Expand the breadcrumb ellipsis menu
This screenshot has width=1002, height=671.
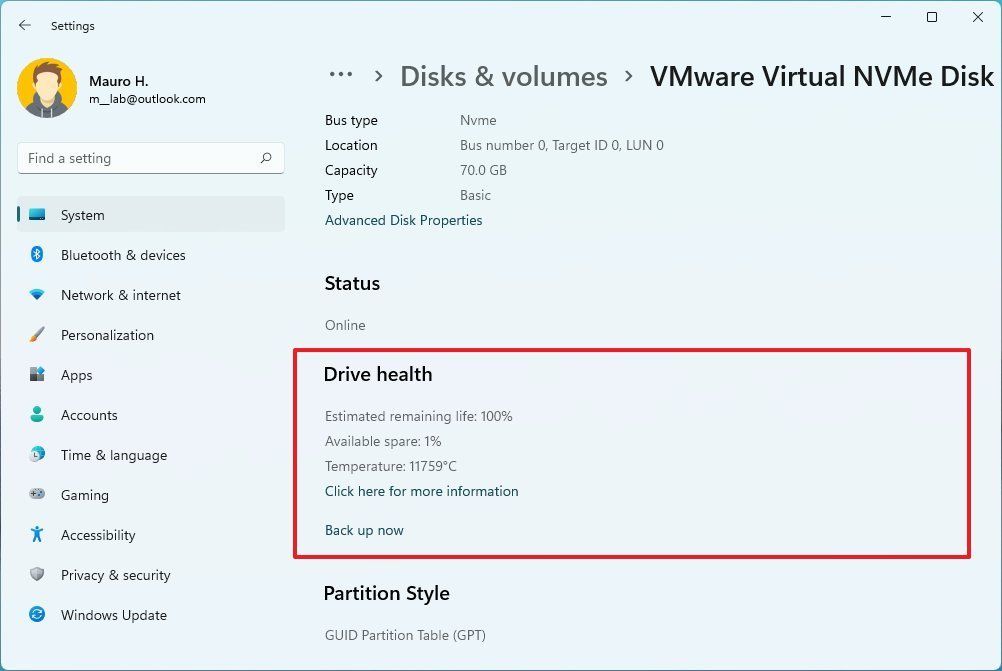click(x=341, y=75)
